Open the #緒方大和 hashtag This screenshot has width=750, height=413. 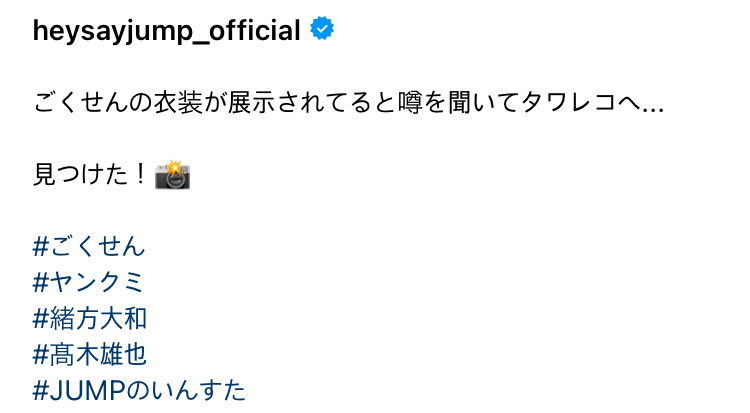89,318
